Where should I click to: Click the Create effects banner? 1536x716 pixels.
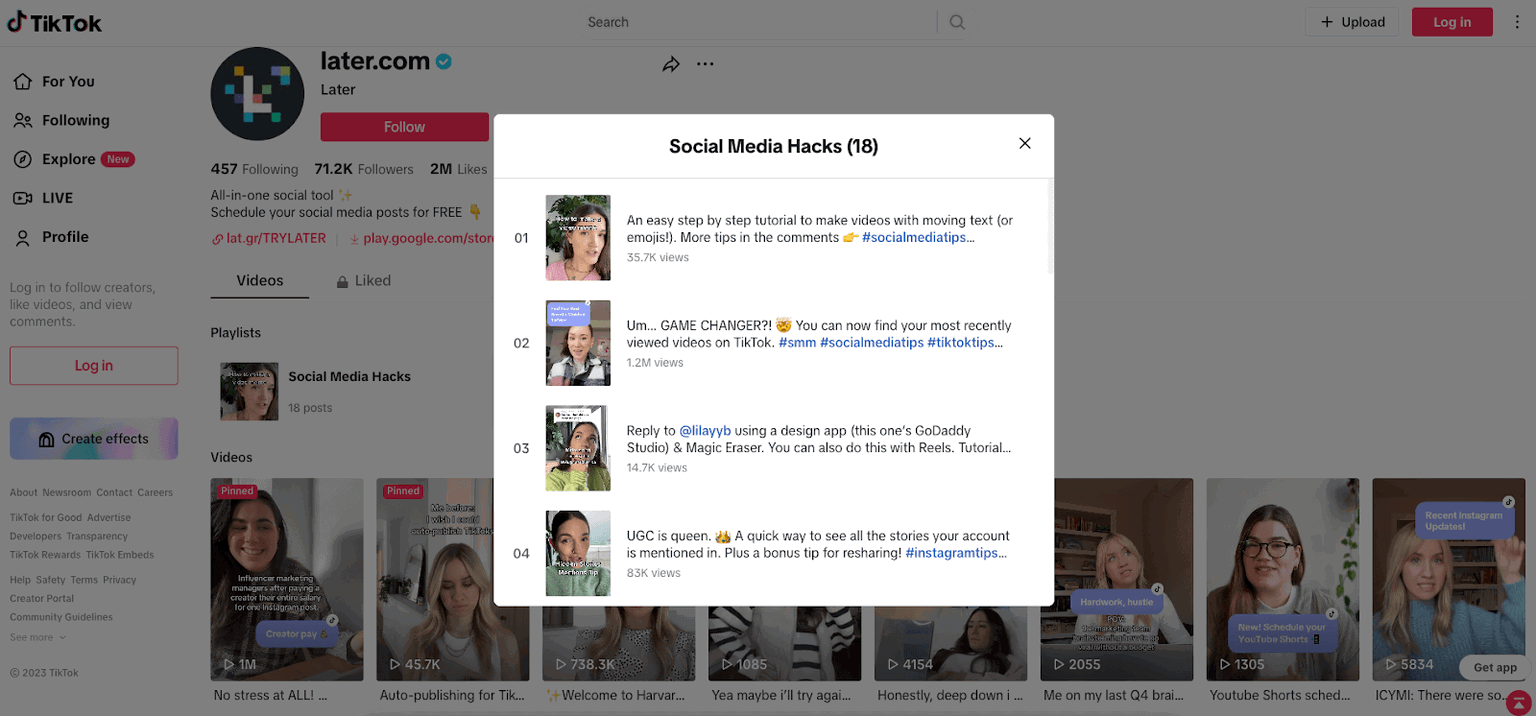(94, 439)
